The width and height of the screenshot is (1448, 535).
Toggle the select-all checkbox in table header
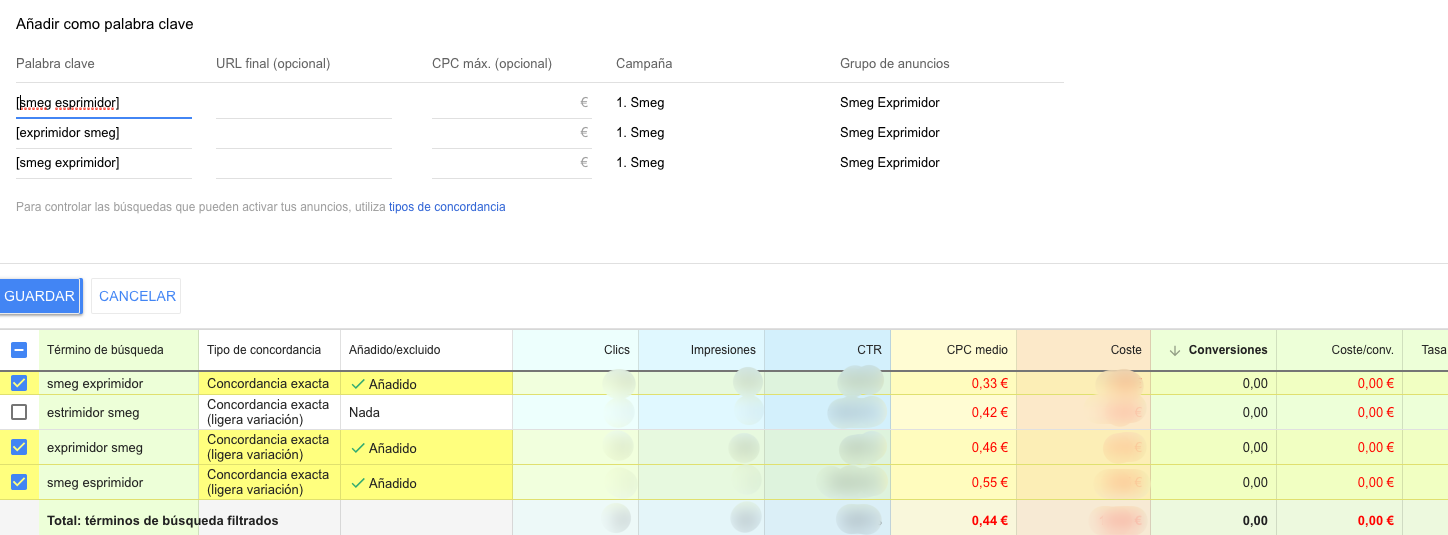point(19,350)
